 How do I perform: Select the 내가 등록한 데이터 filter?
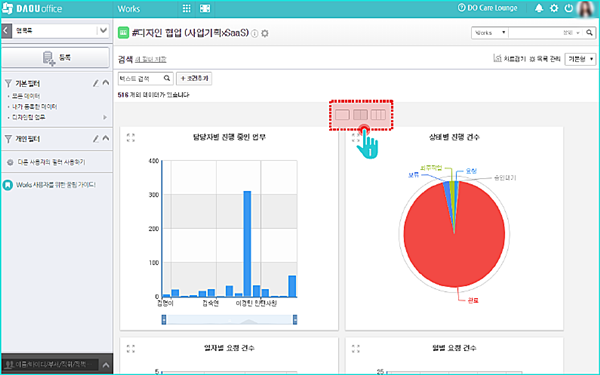pos(34,107)
